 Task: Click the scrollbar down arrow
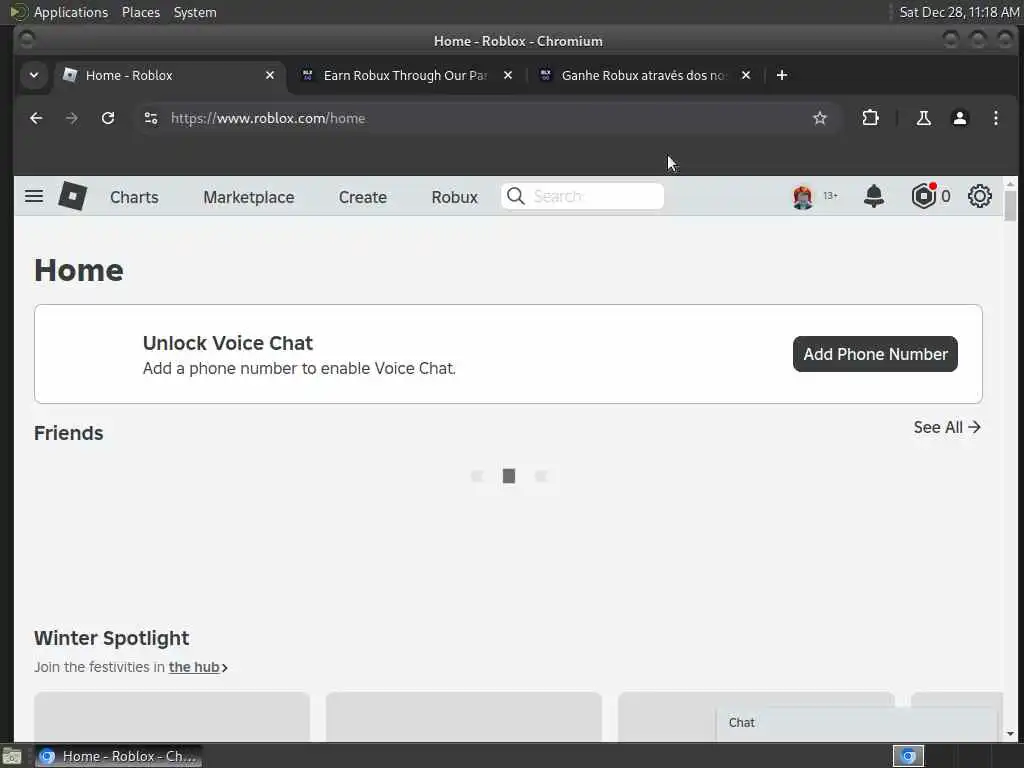pos(1010,734)
